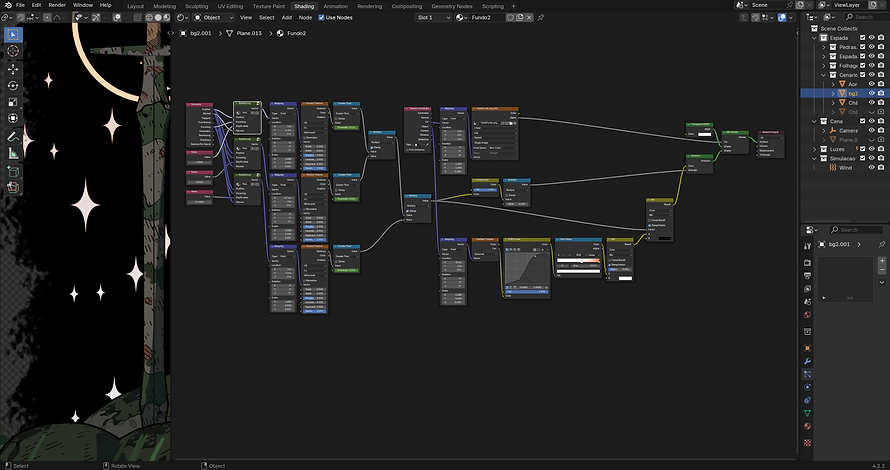Collapse the Simulacao collection

(815, 158)
